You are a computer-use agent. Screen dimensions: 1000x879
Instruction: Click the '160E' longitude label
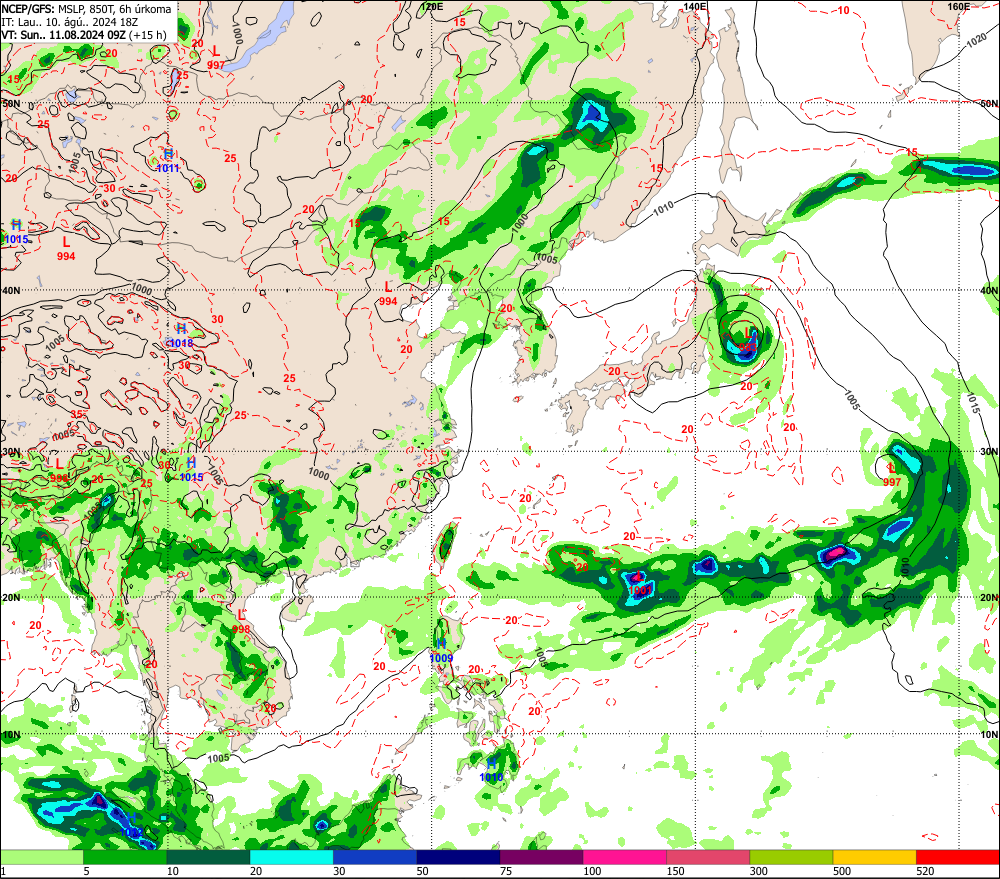point(959,6)
